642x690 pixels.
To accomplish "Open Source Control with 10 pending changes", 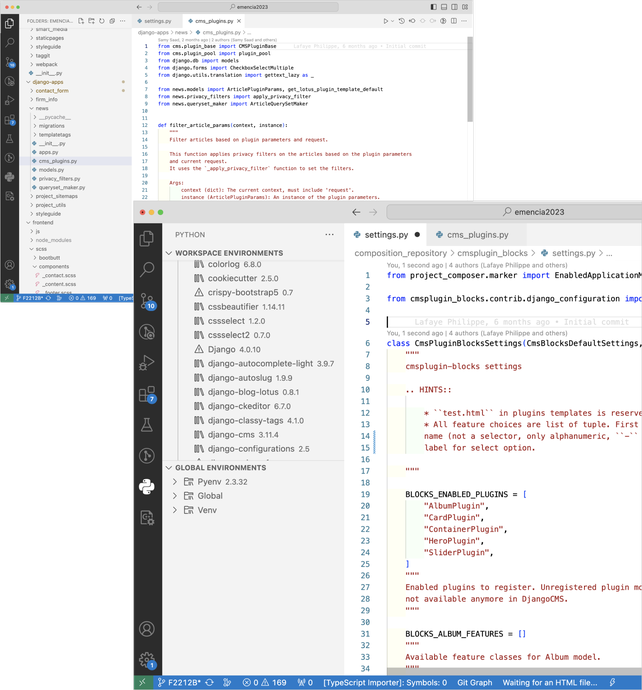I will point(147,300).
